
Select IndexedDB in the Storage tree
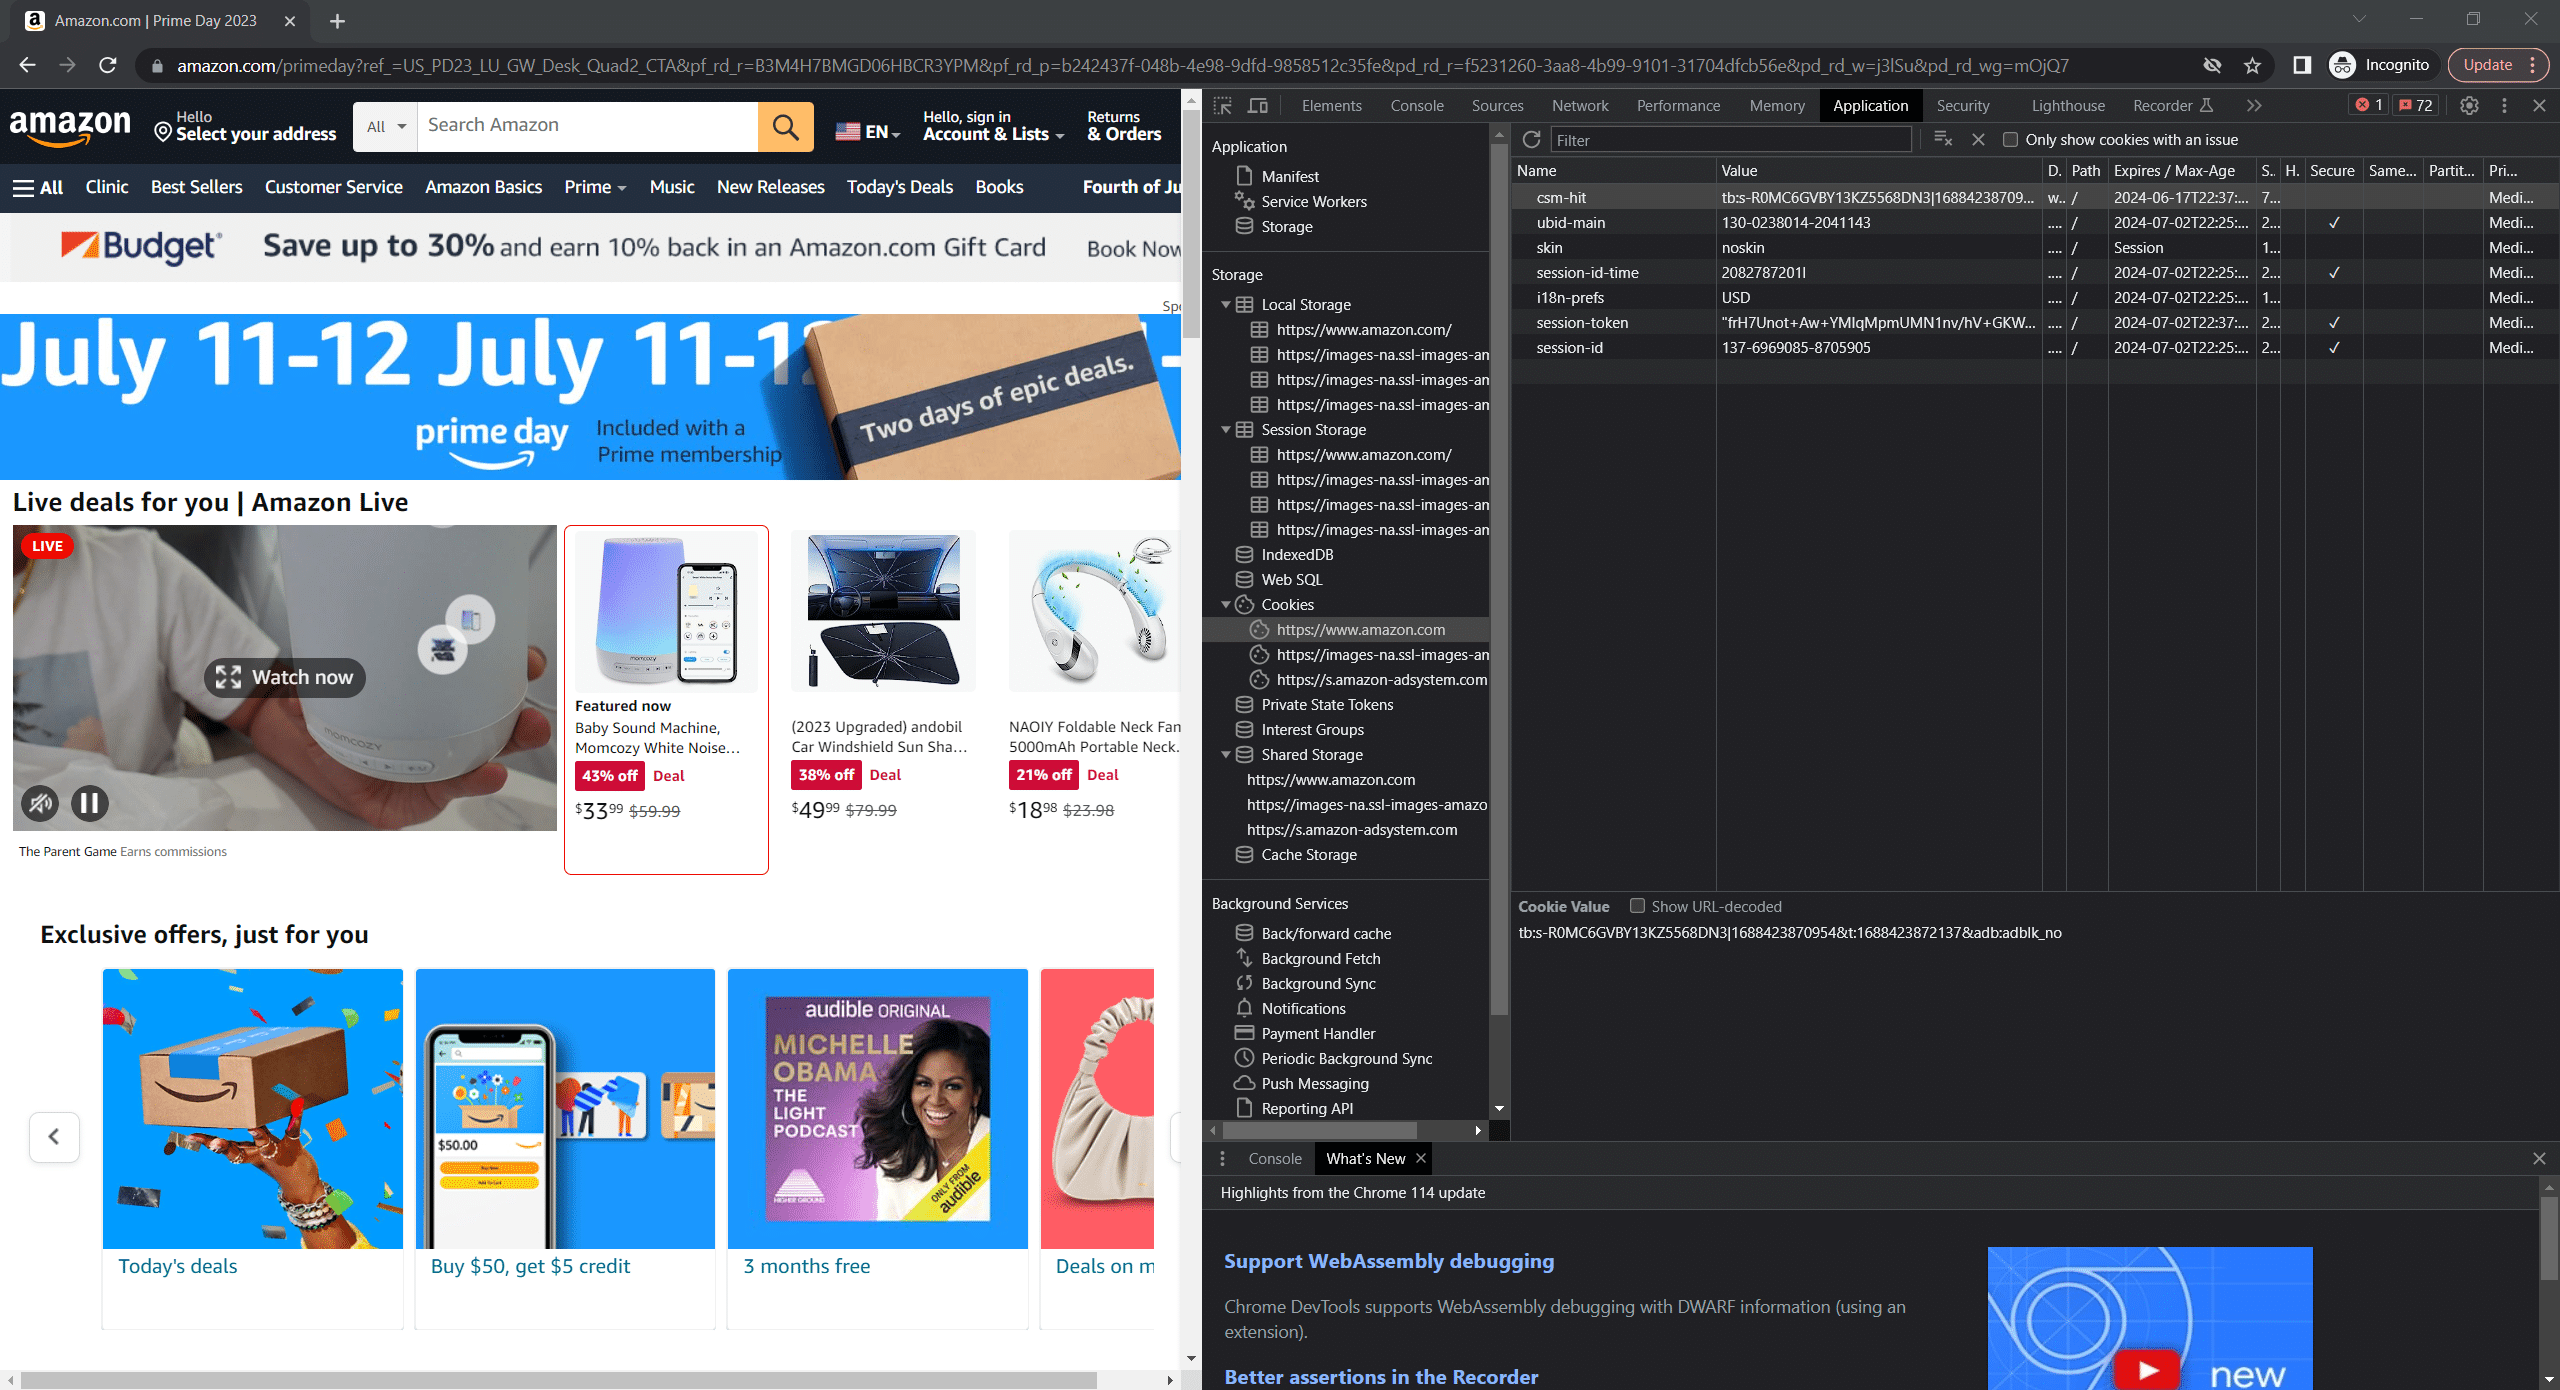click(x=1297, y=554)
